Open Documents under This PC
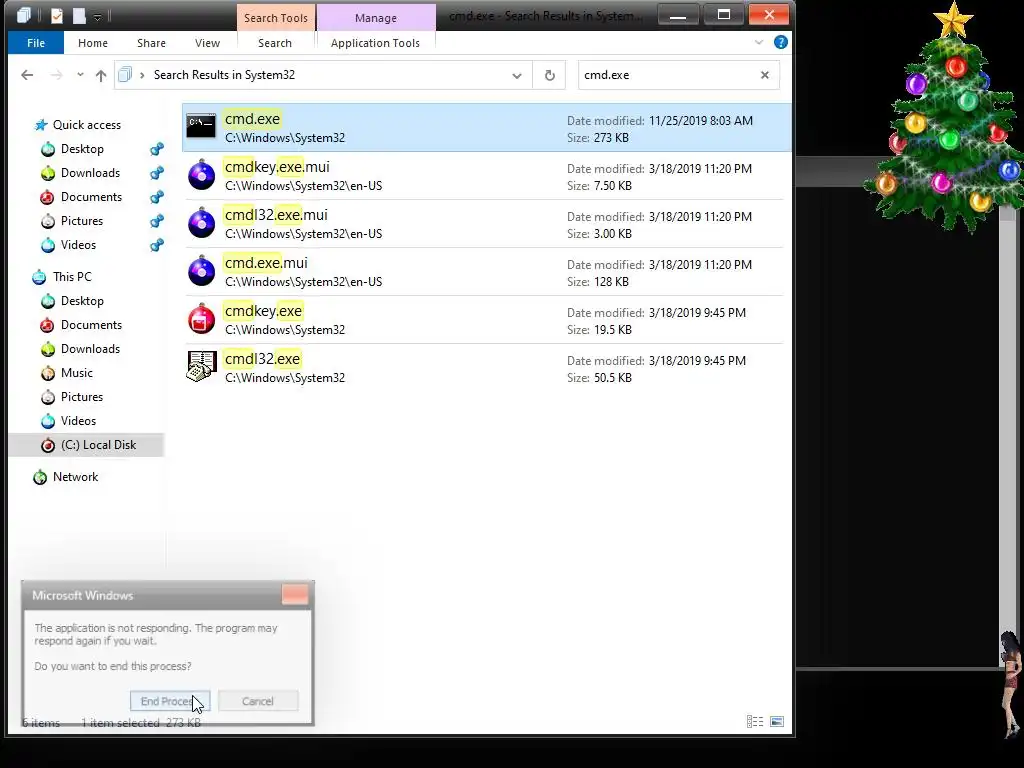The height and width of the screenshot is (768, 1024). coord(91,325)
